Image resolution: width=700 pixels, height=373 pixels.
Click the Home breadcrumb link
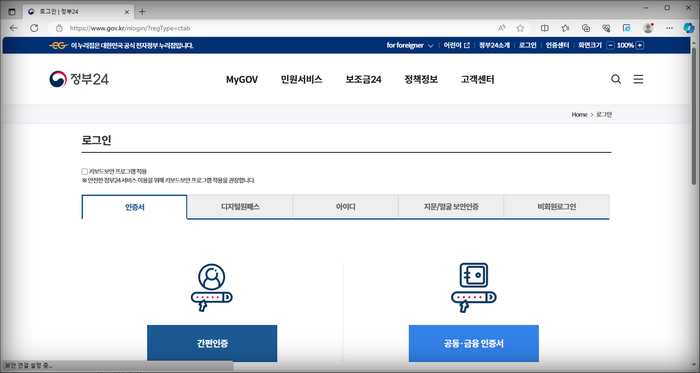[579, 115]
